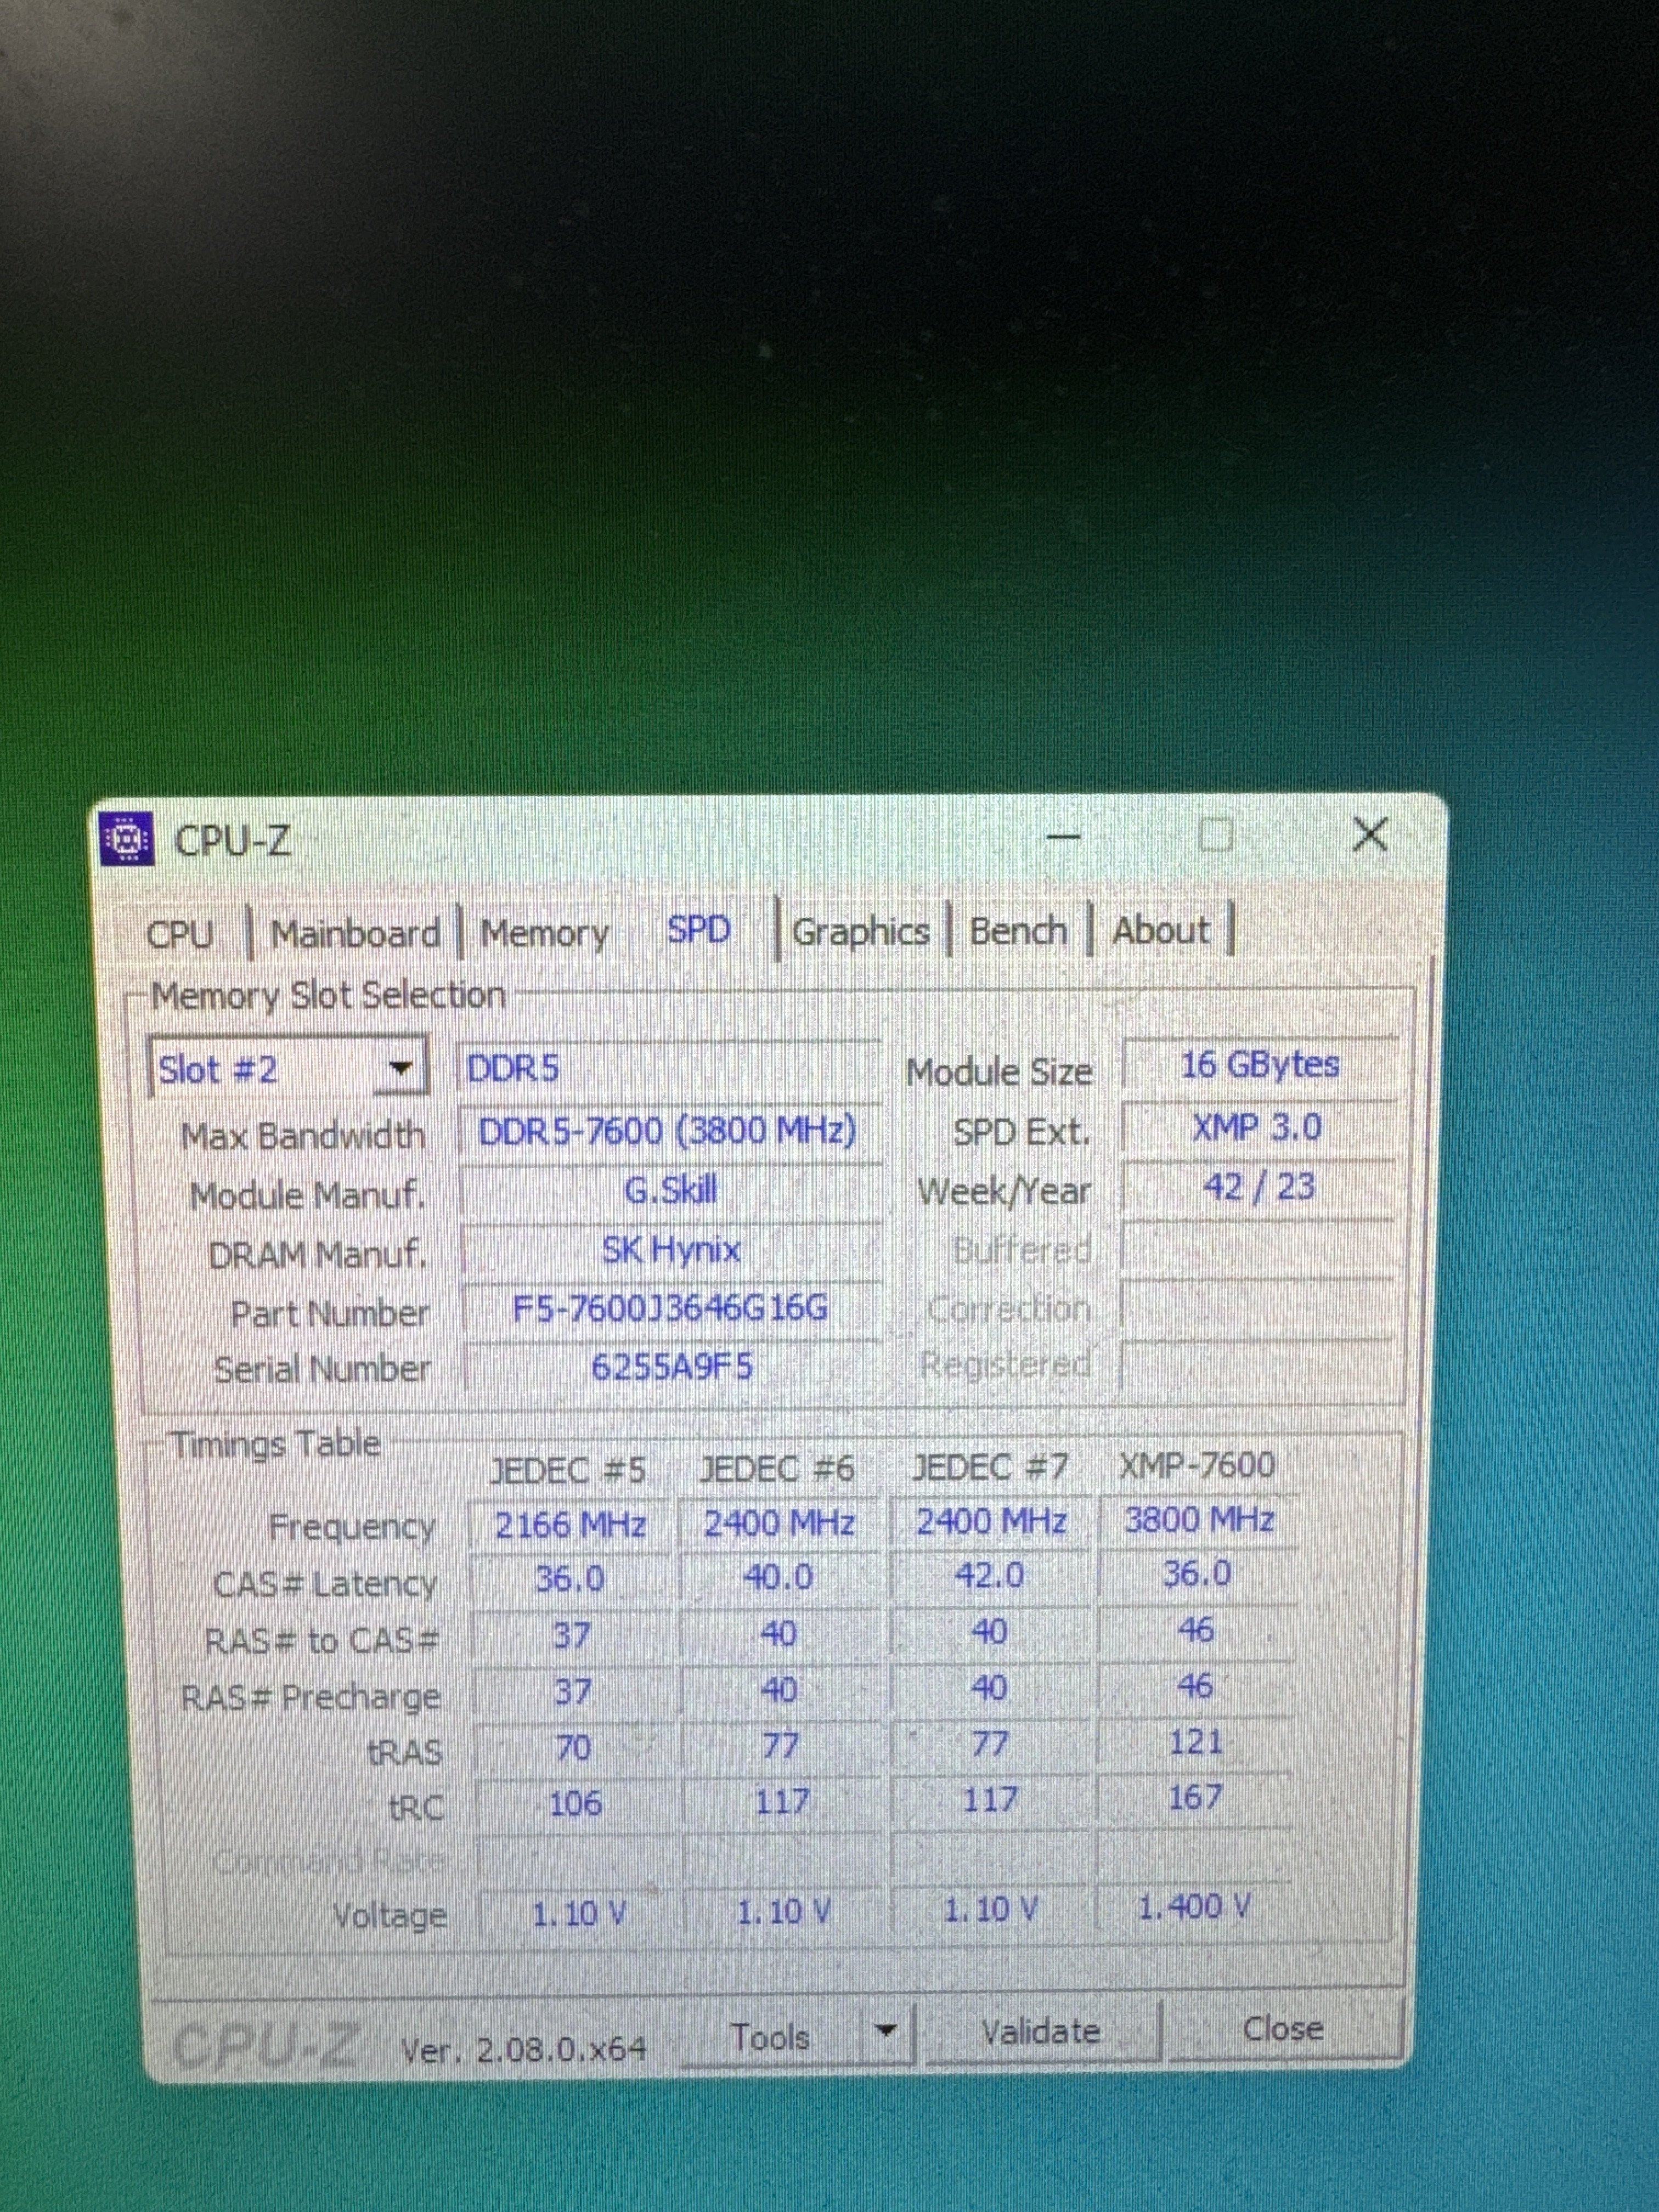Click the Week/Year value 42 / 23
The image size is (1659, 2212).
click(1258, 1187)
